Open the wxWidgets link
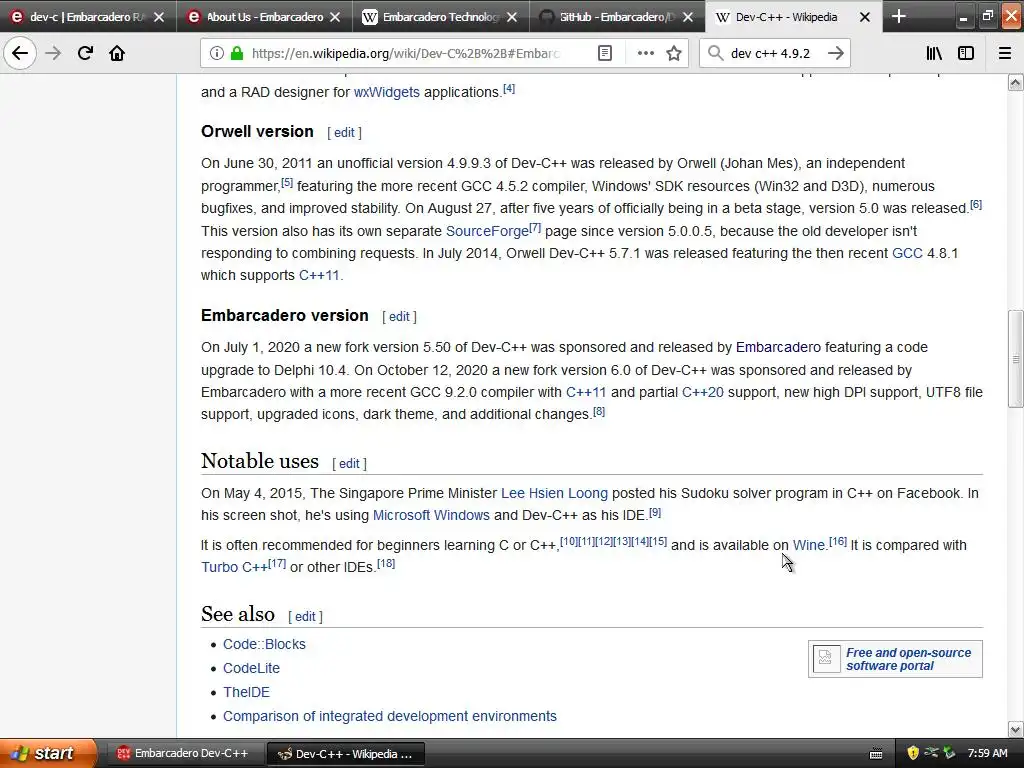 point(387,92)
